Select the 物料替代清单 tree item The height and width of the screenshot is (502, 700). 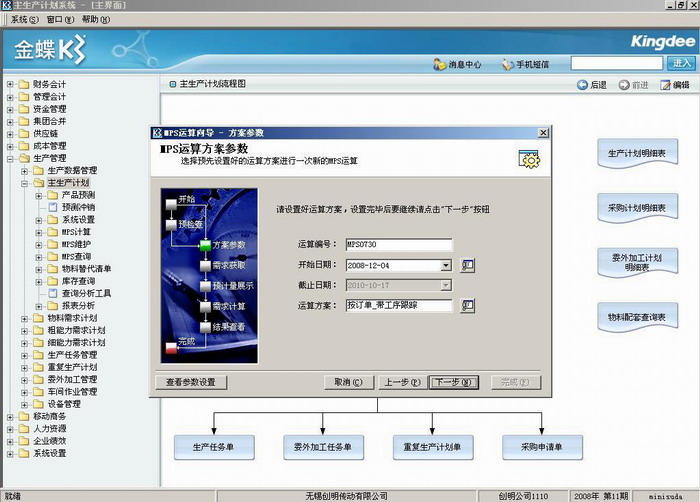pos(86,269)
